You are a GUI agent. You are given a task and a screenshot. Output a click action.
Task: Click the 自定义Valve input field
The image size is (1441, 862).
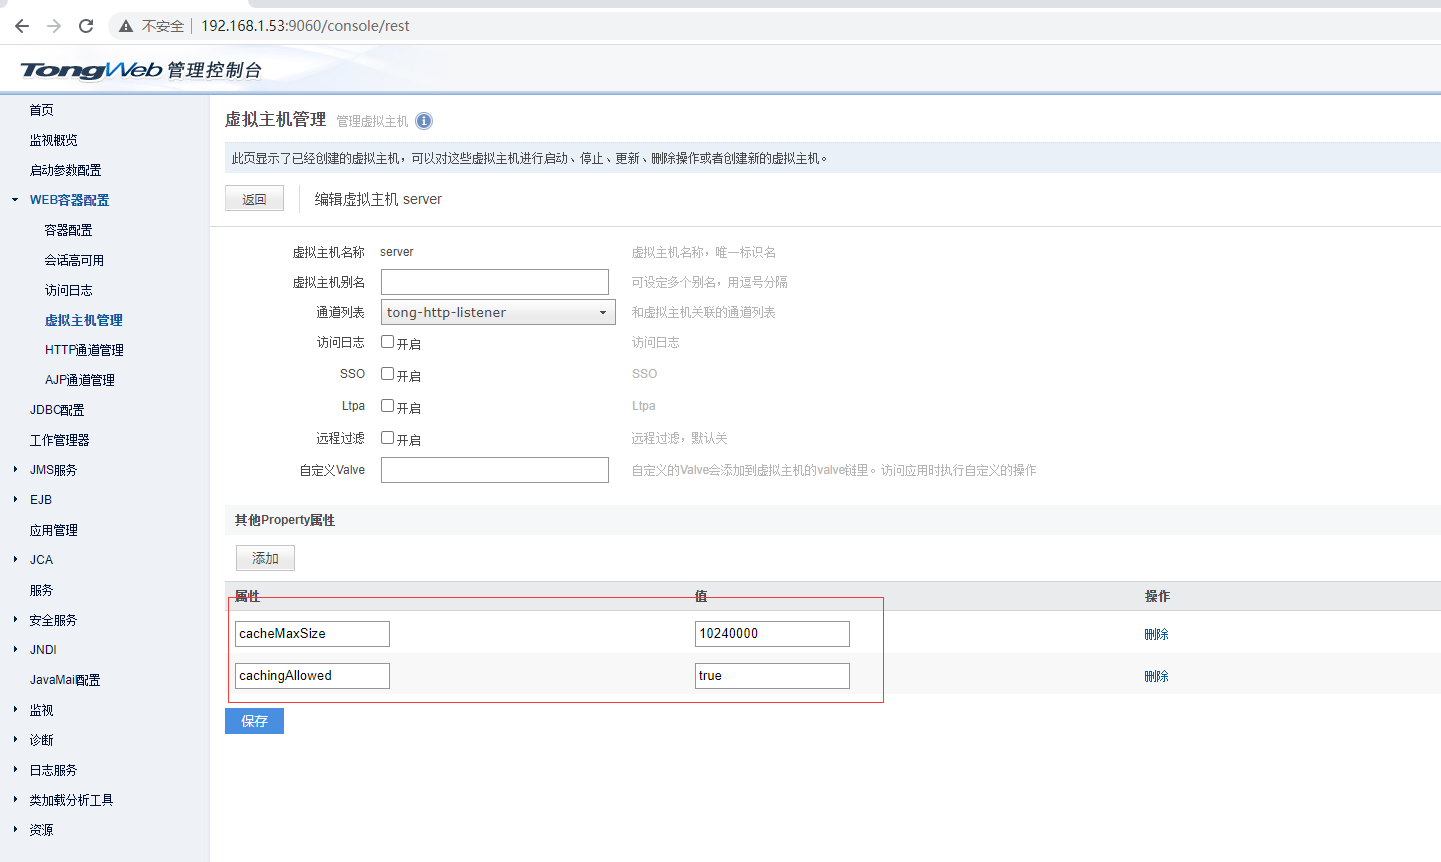tap(495, 470)
